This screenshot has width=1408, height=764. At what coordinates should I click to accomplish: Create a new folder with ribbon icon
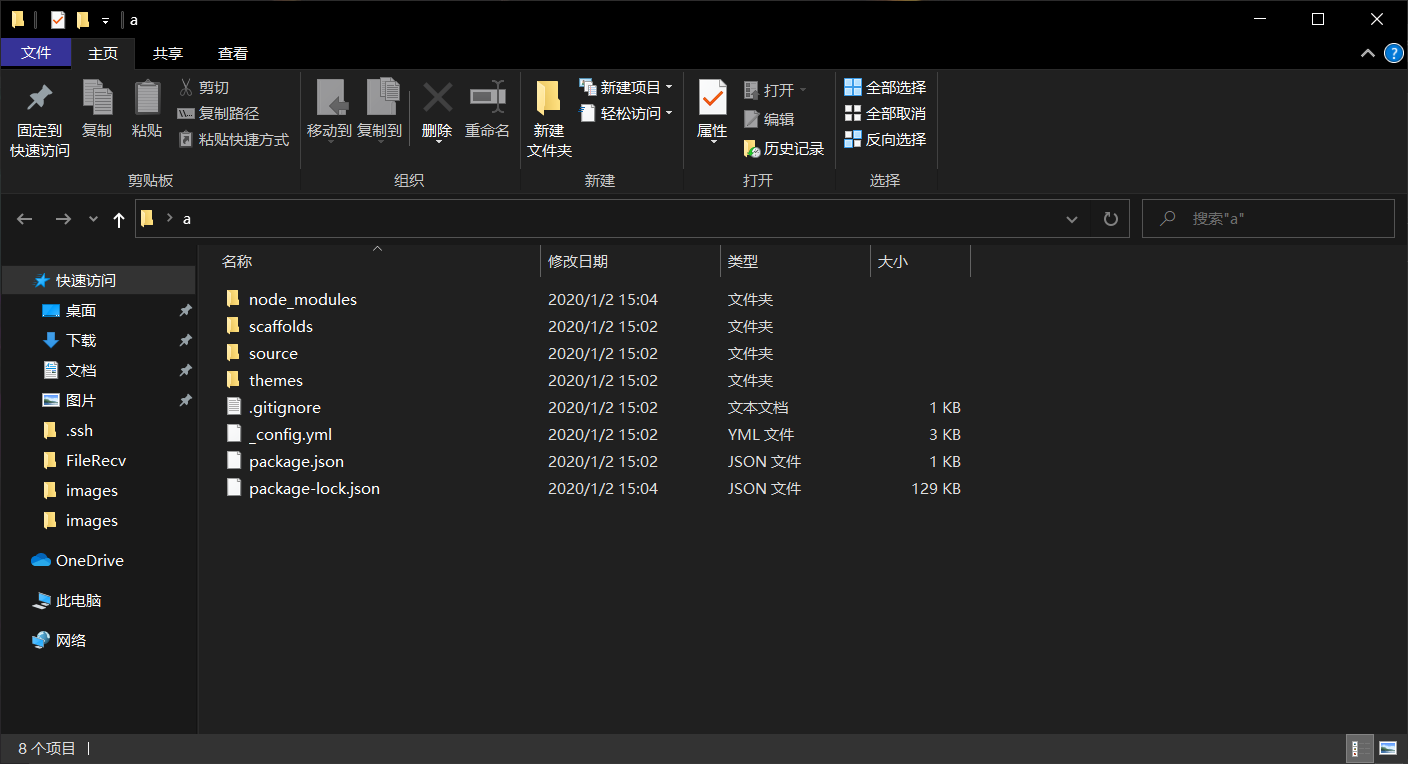[548, 98]
